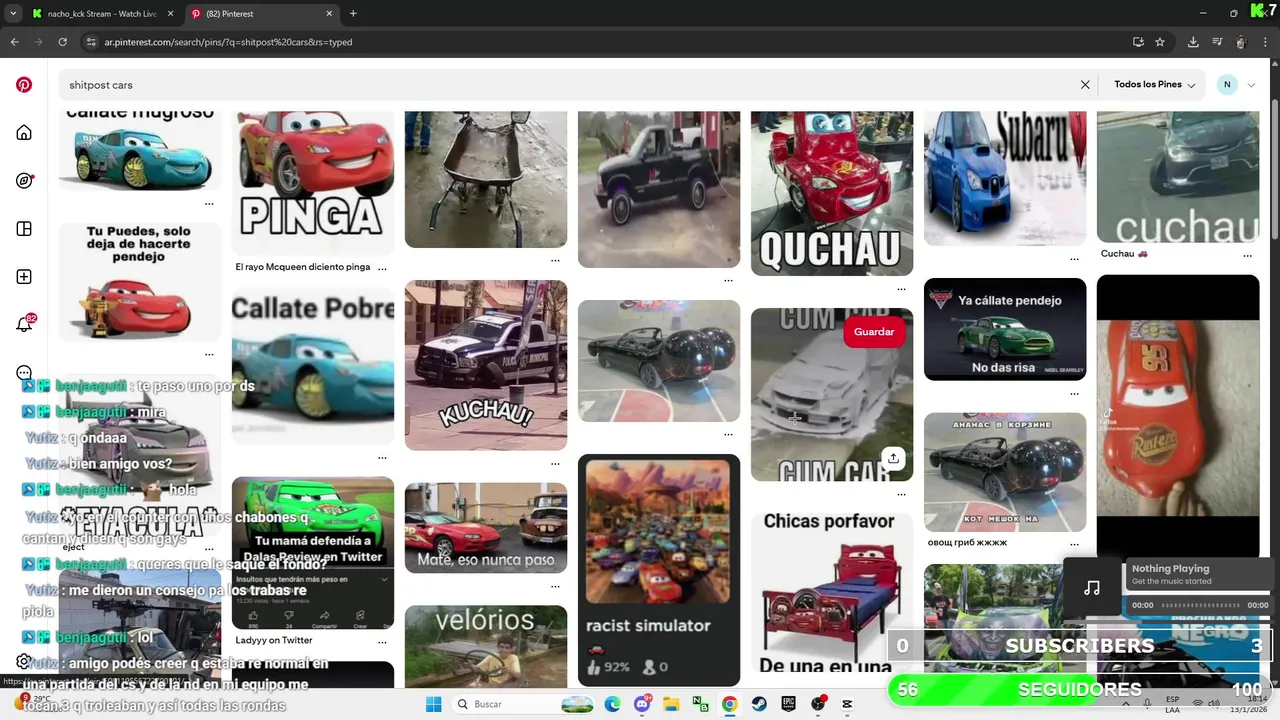The height and width of the screenshot is (720, 1280).
Task: Open Ladyyy on Twitter pin link
Action: coord(274,640)
